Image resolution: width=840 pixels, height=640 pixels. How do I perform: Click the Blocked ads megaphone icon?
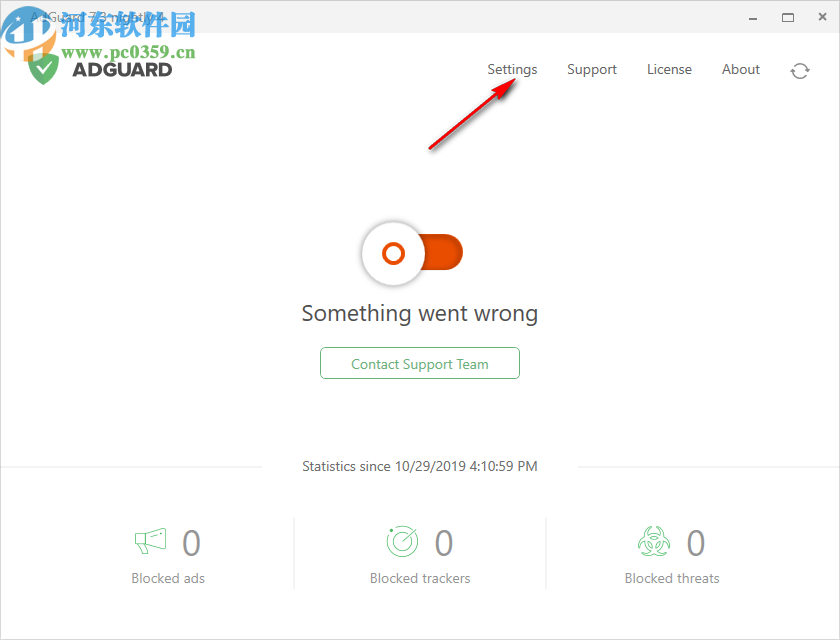pyautogui.click(x=151, y=541)
